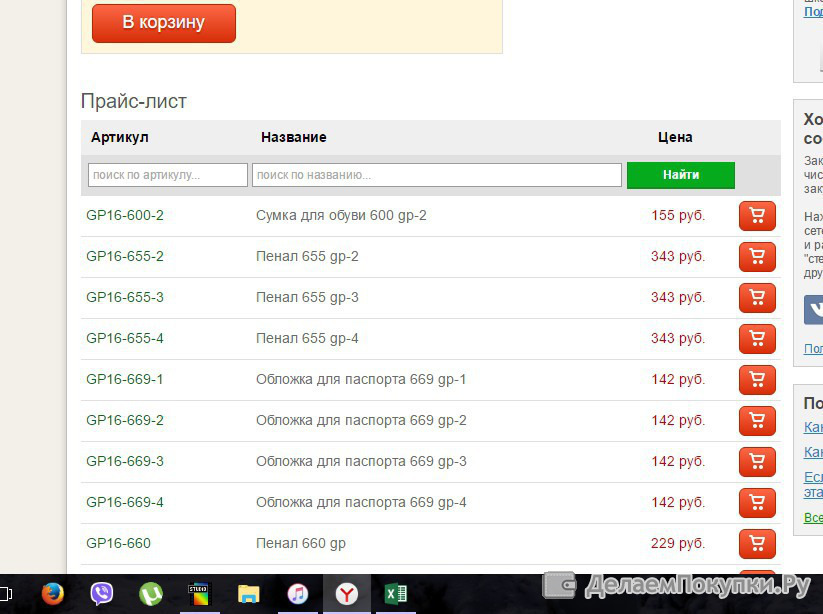Click the green 'Найти' search button
The width and height of the screenshot is (823, 614).
coord(680,175)
